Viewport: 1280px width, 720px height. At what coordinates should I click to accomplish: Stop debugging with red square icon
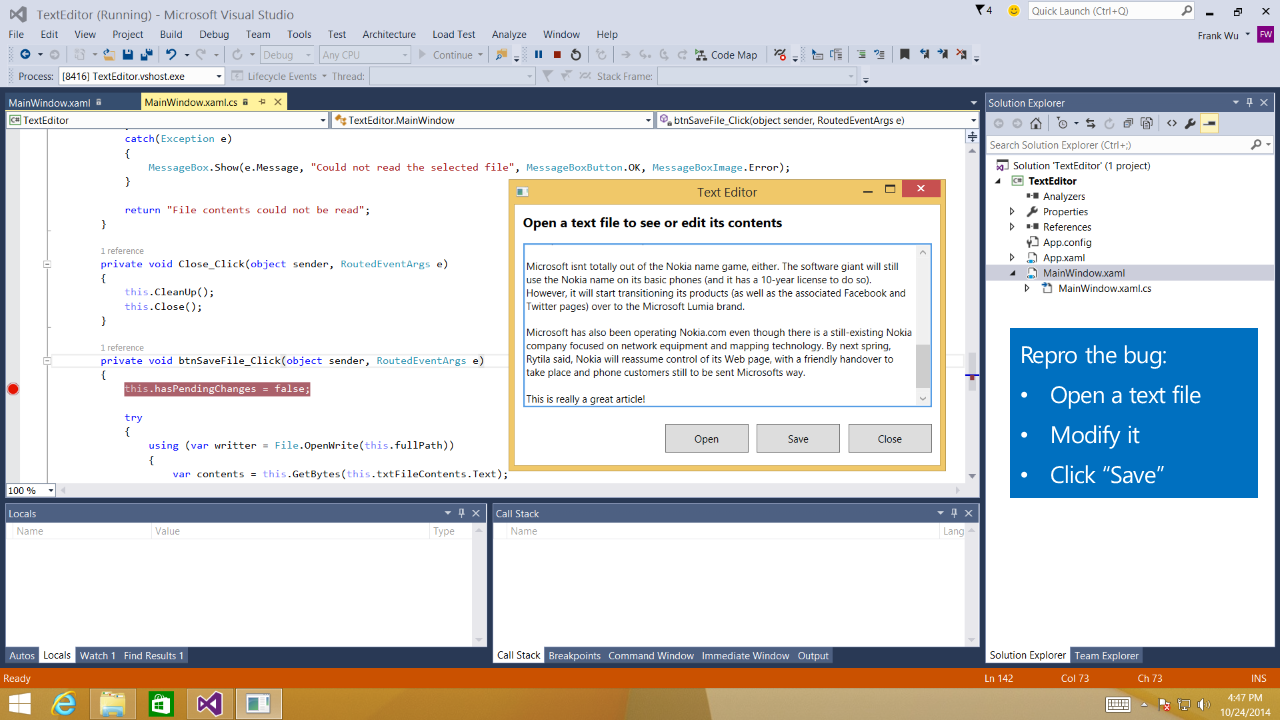point(557,54)
